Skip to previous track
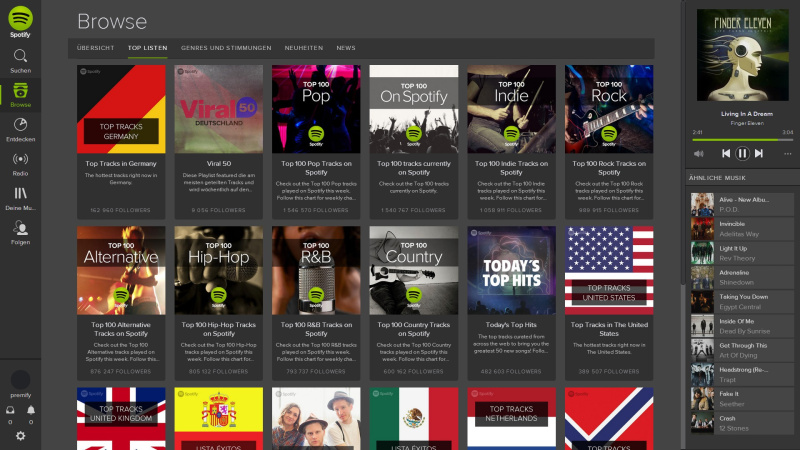The width and height of the screenshot is (800, 450). (726, 154)
